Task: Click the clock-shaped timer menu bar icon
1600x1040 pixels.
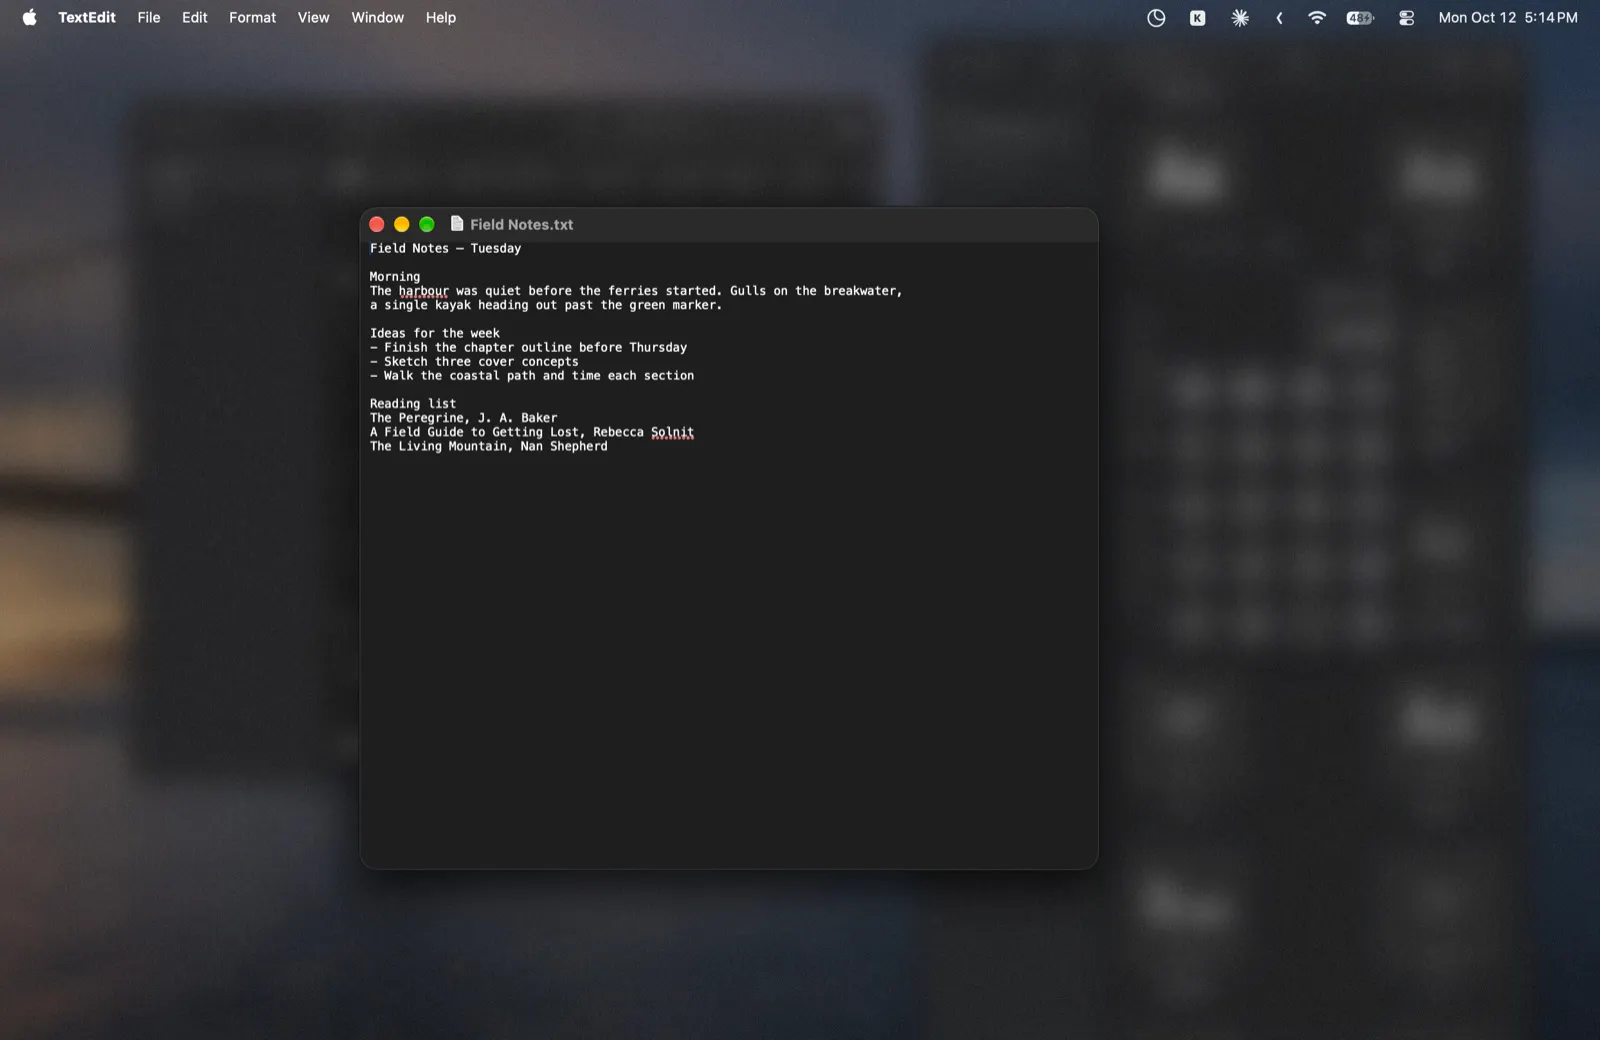Action: click(x=1156, y=18)
